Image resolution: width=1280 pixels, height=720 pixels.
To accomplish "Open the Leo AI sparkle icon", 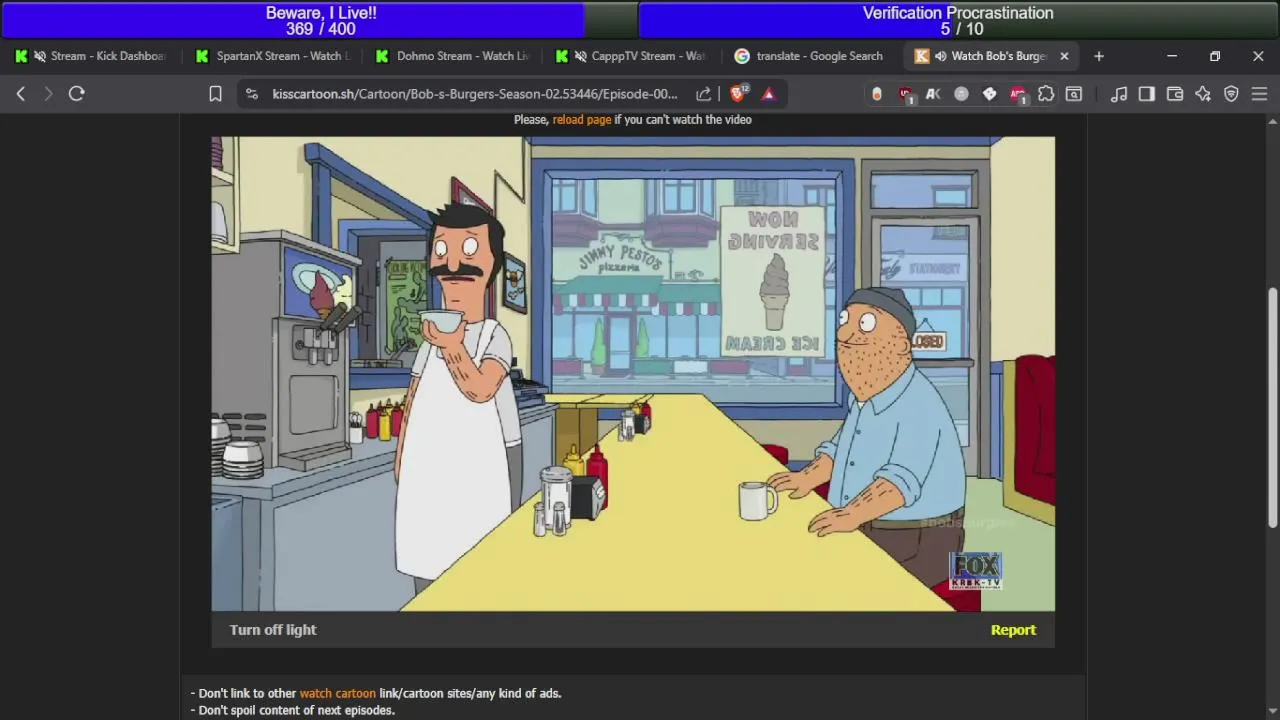I will (1203, 94).
